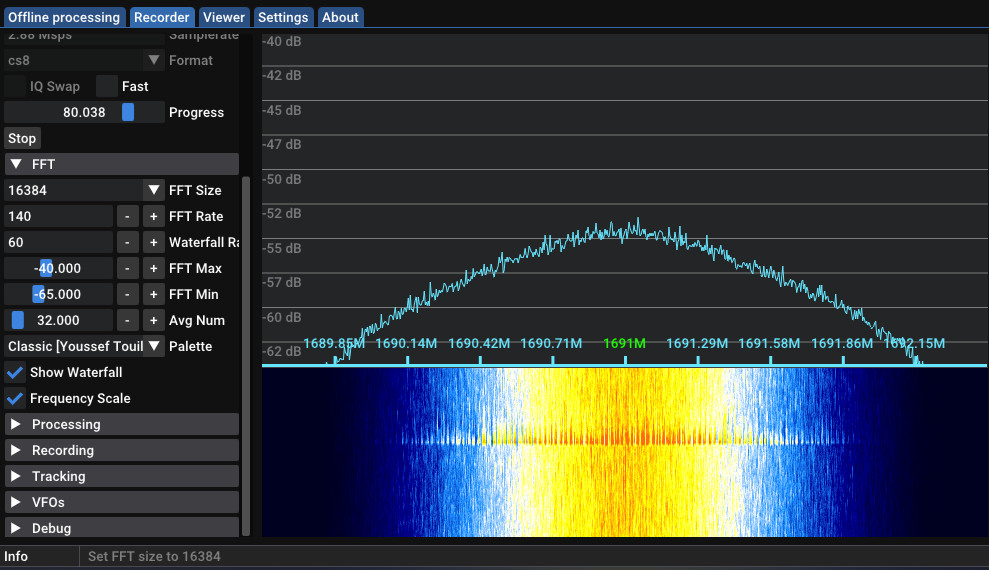This screenshot has height=570, width=989.
Task: Open the Palette dropdown list
Action: [153, 346]
